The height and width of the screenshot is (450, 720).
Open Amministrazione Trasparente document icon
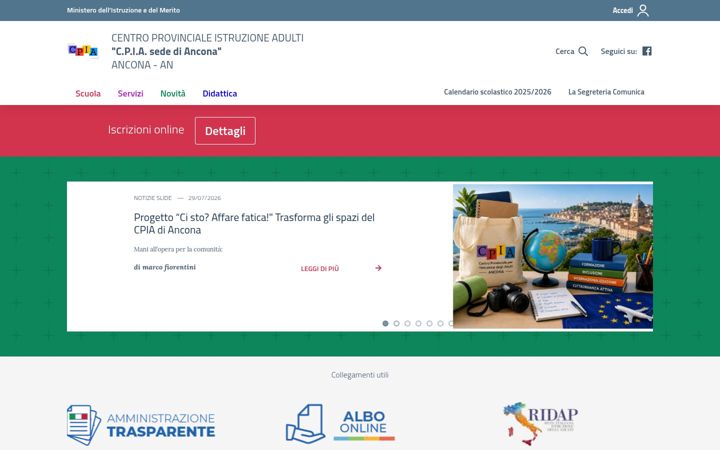(x=84, y=425)
